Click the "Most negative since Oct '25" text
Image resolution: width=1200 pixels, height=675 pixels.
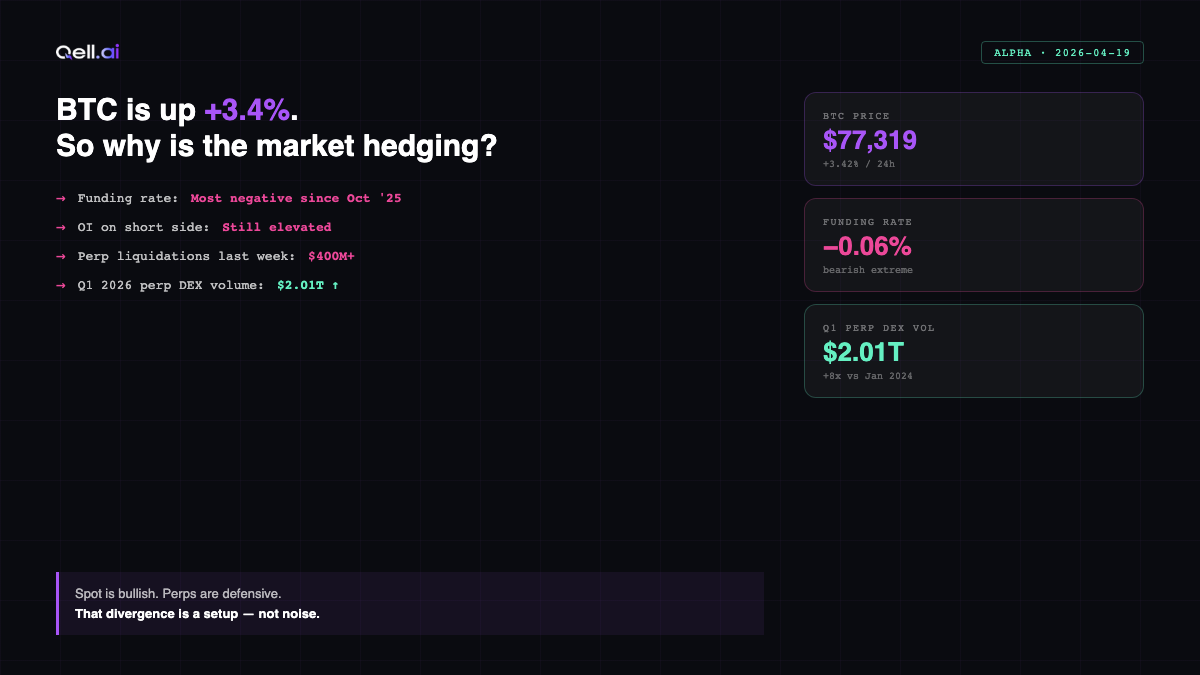(x=296, y=199)
